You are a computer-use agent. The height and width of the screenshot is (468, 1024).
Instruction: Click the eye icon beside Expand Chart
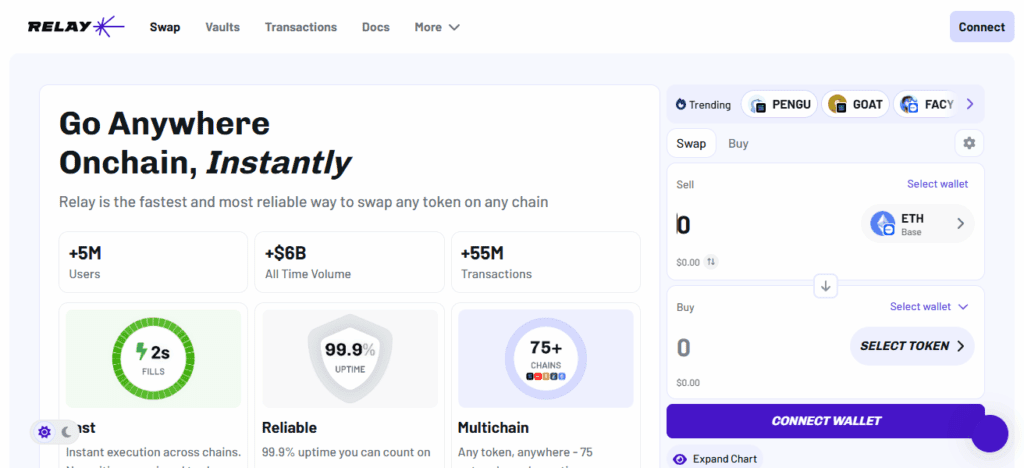coord(680,459)
